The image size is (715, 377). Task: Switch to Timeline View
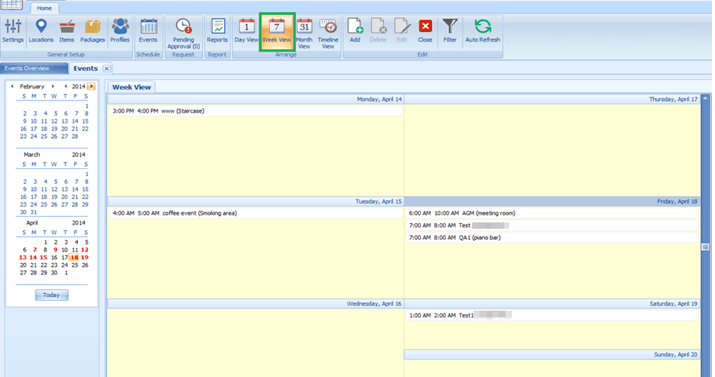coord(328,34)
